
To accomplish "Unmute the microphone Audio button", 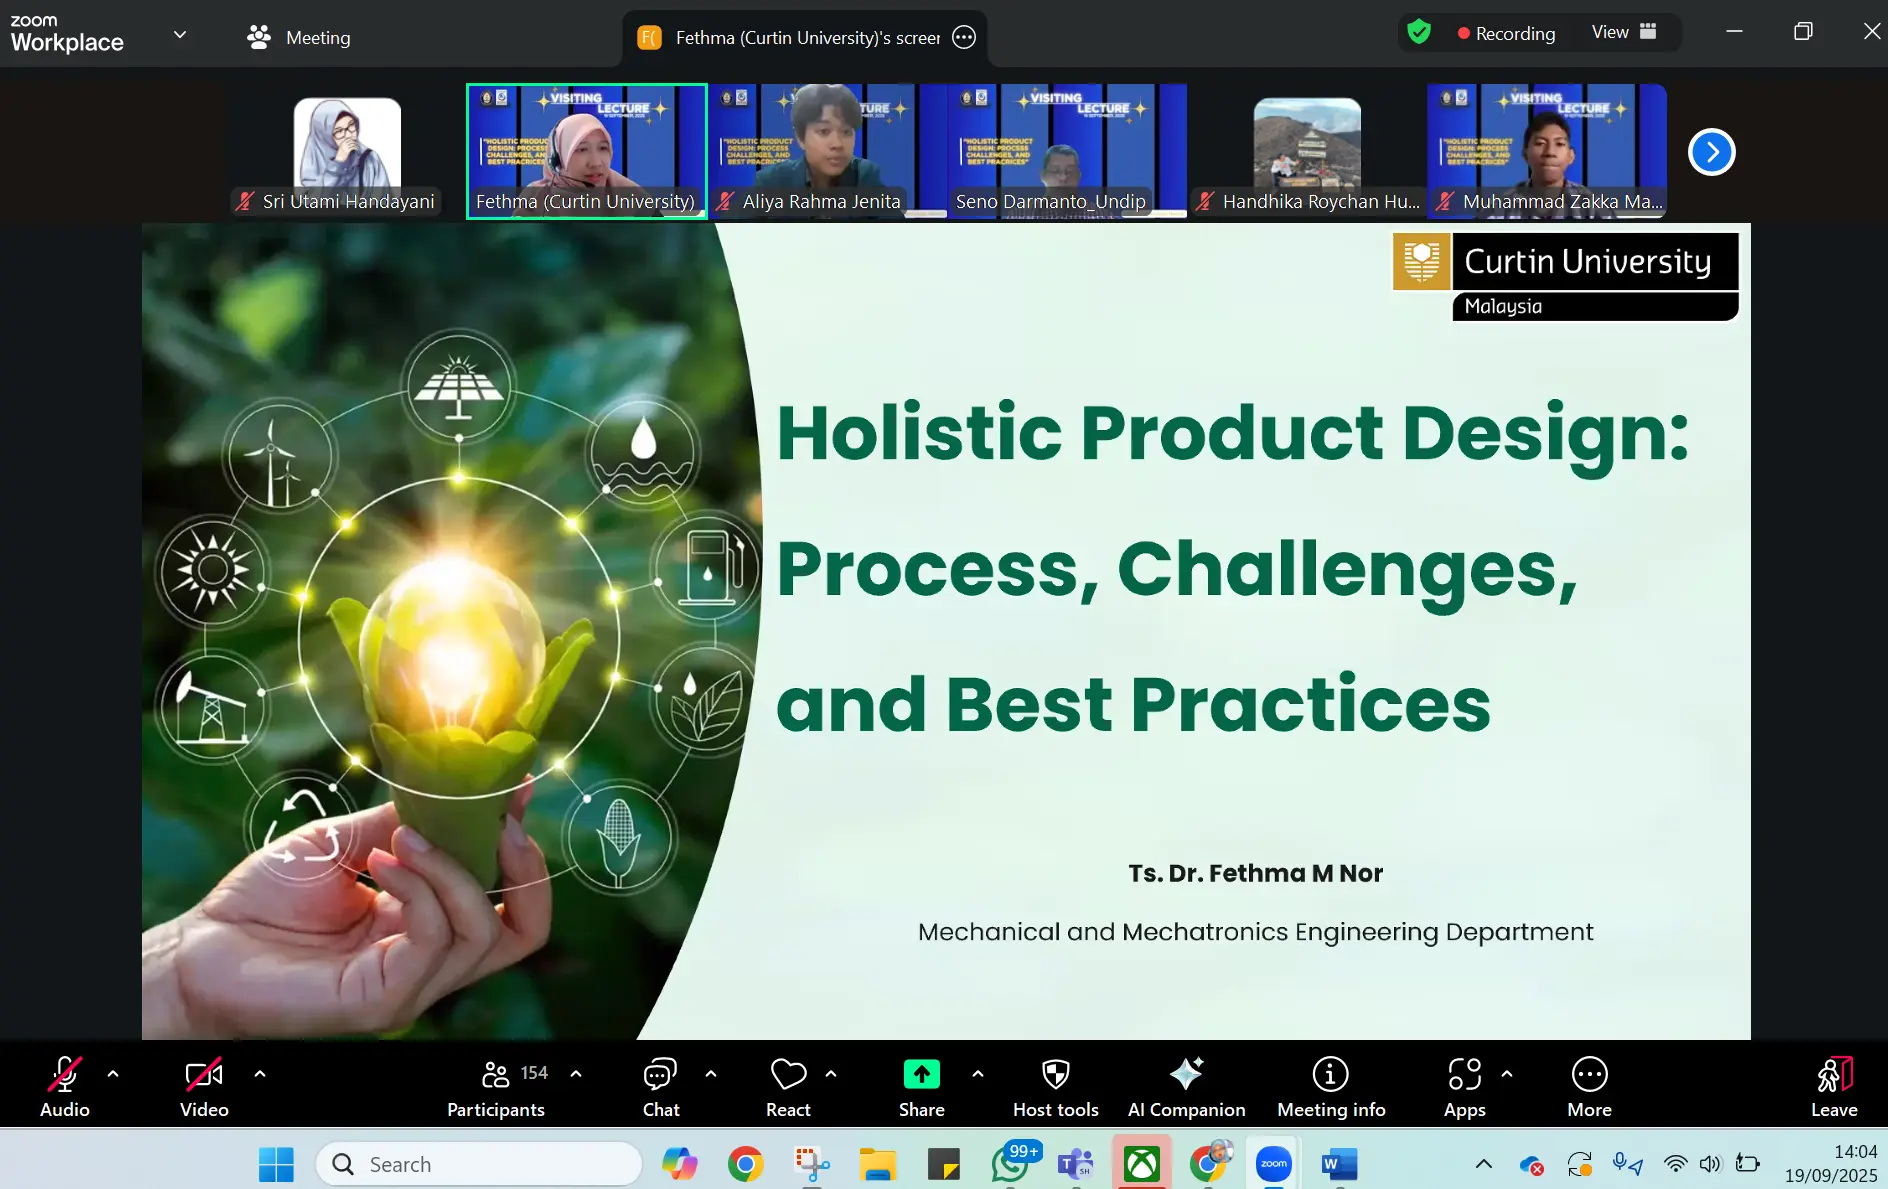I will pyautogui.click(x=65, y=1086).
